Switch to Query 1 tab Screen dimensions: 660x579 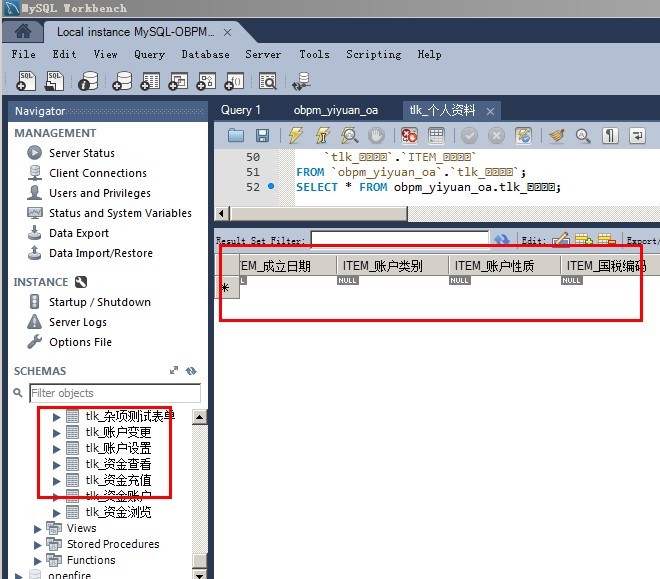click(x=241, y=110)
